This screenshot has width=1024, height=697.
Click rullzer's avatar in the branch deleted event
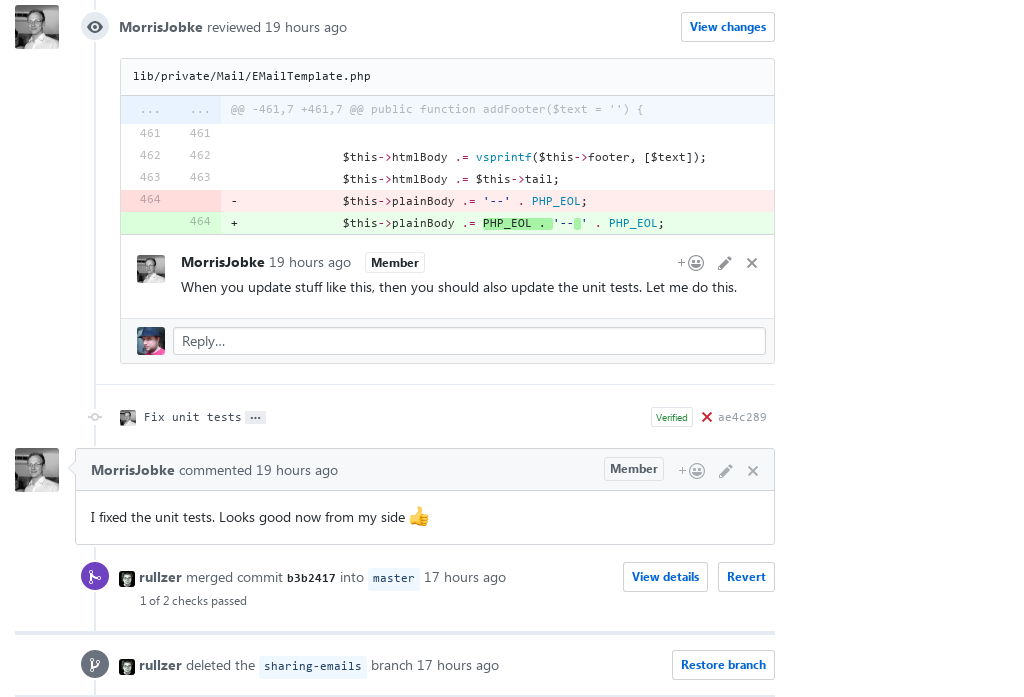[127, 666]
